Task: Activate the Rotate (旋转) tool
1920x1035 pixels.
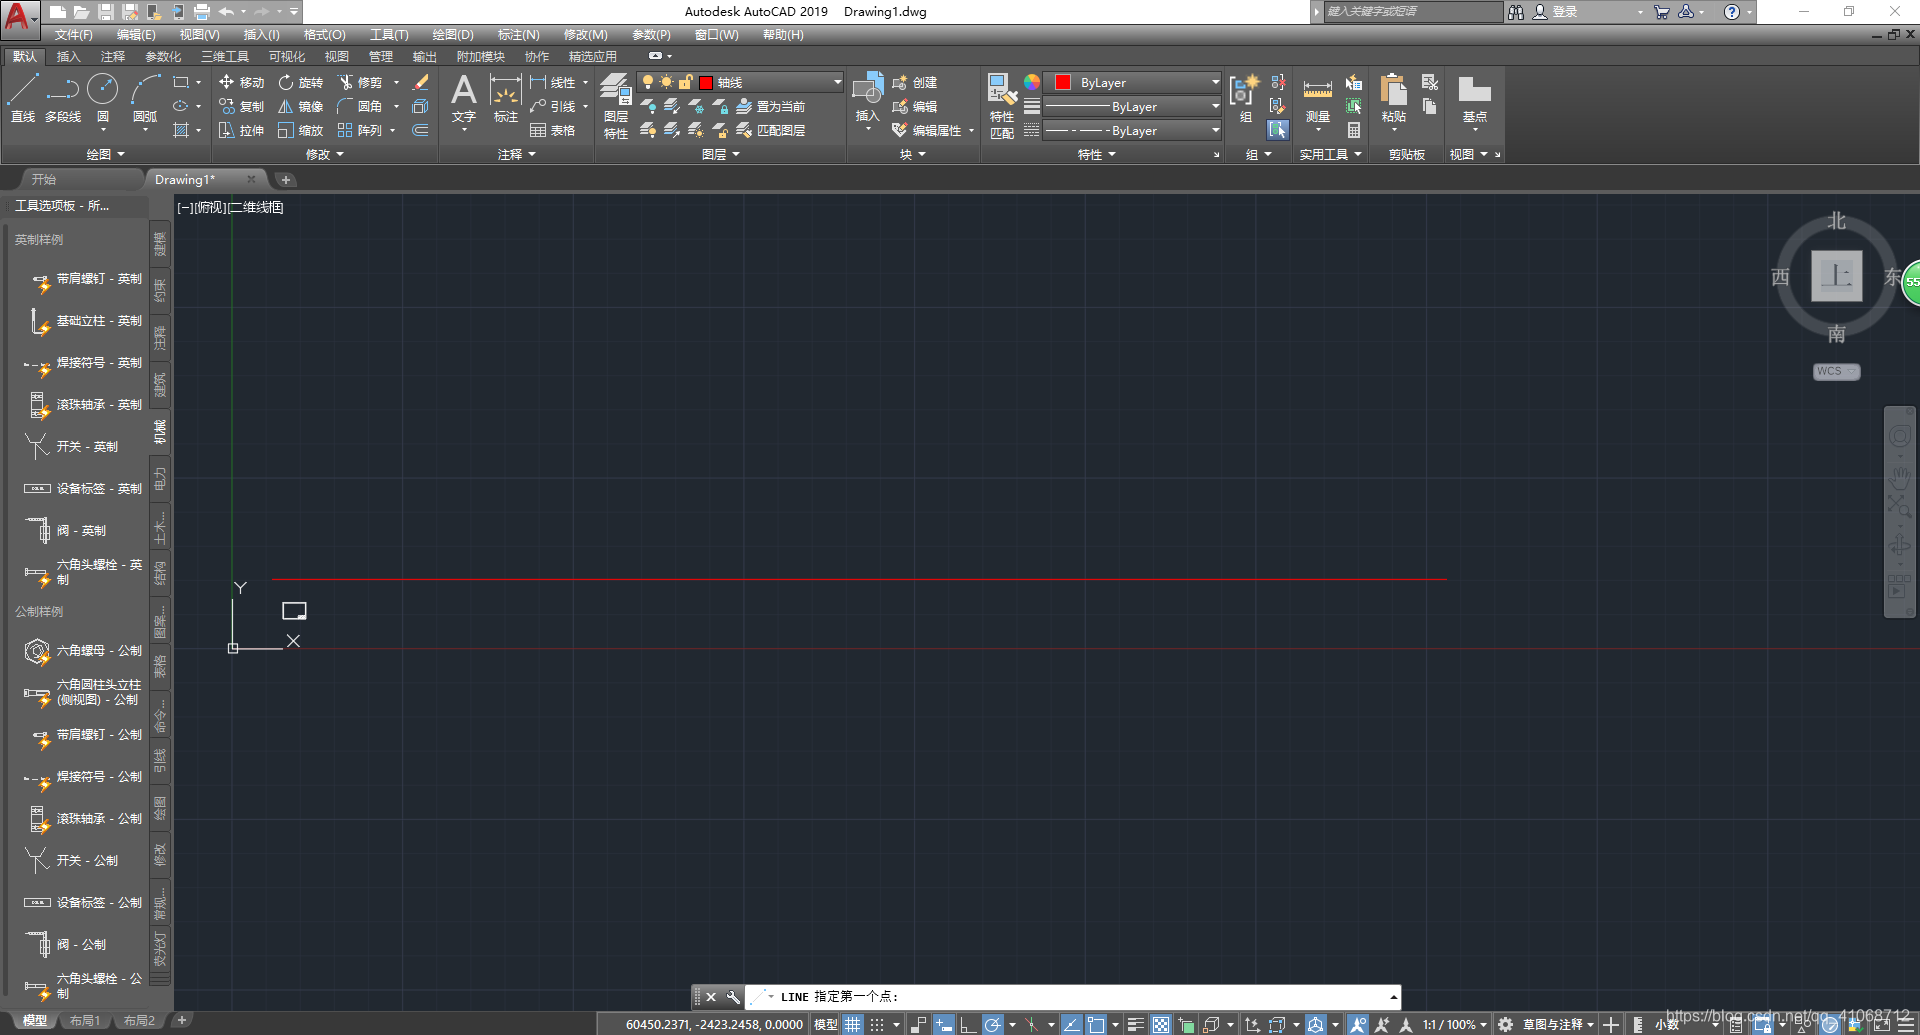Action: pyautogui.click(x=301, y=82)
